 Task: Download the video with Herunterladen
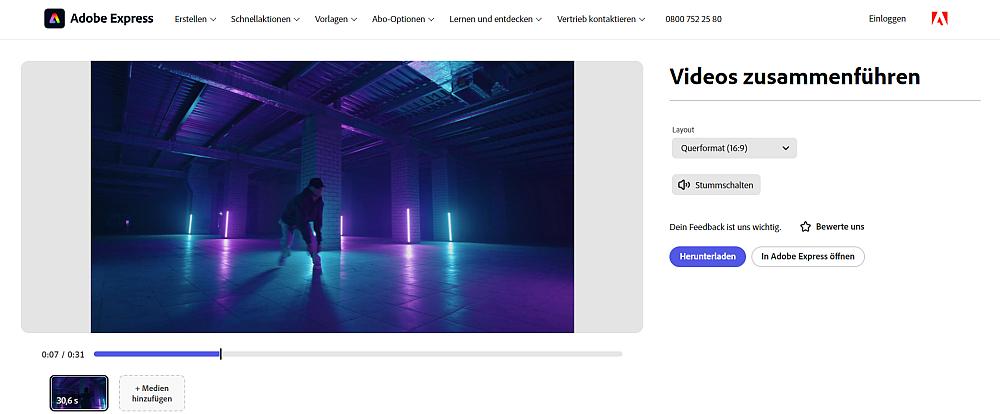707,256
